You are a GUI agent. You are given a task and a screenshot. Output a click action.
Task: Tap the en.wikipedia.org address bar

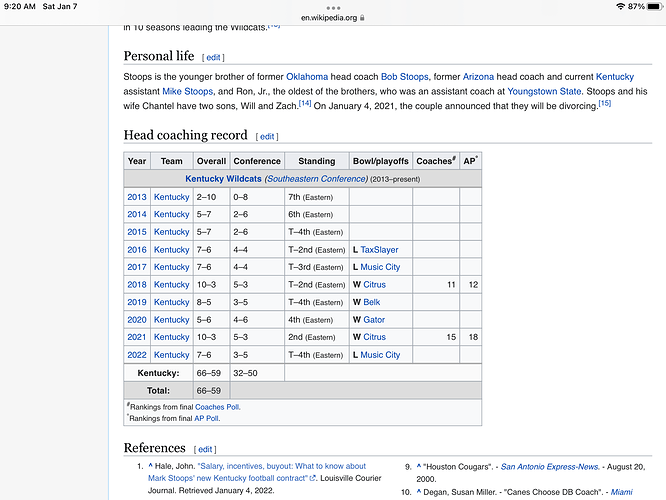(333, 18)
